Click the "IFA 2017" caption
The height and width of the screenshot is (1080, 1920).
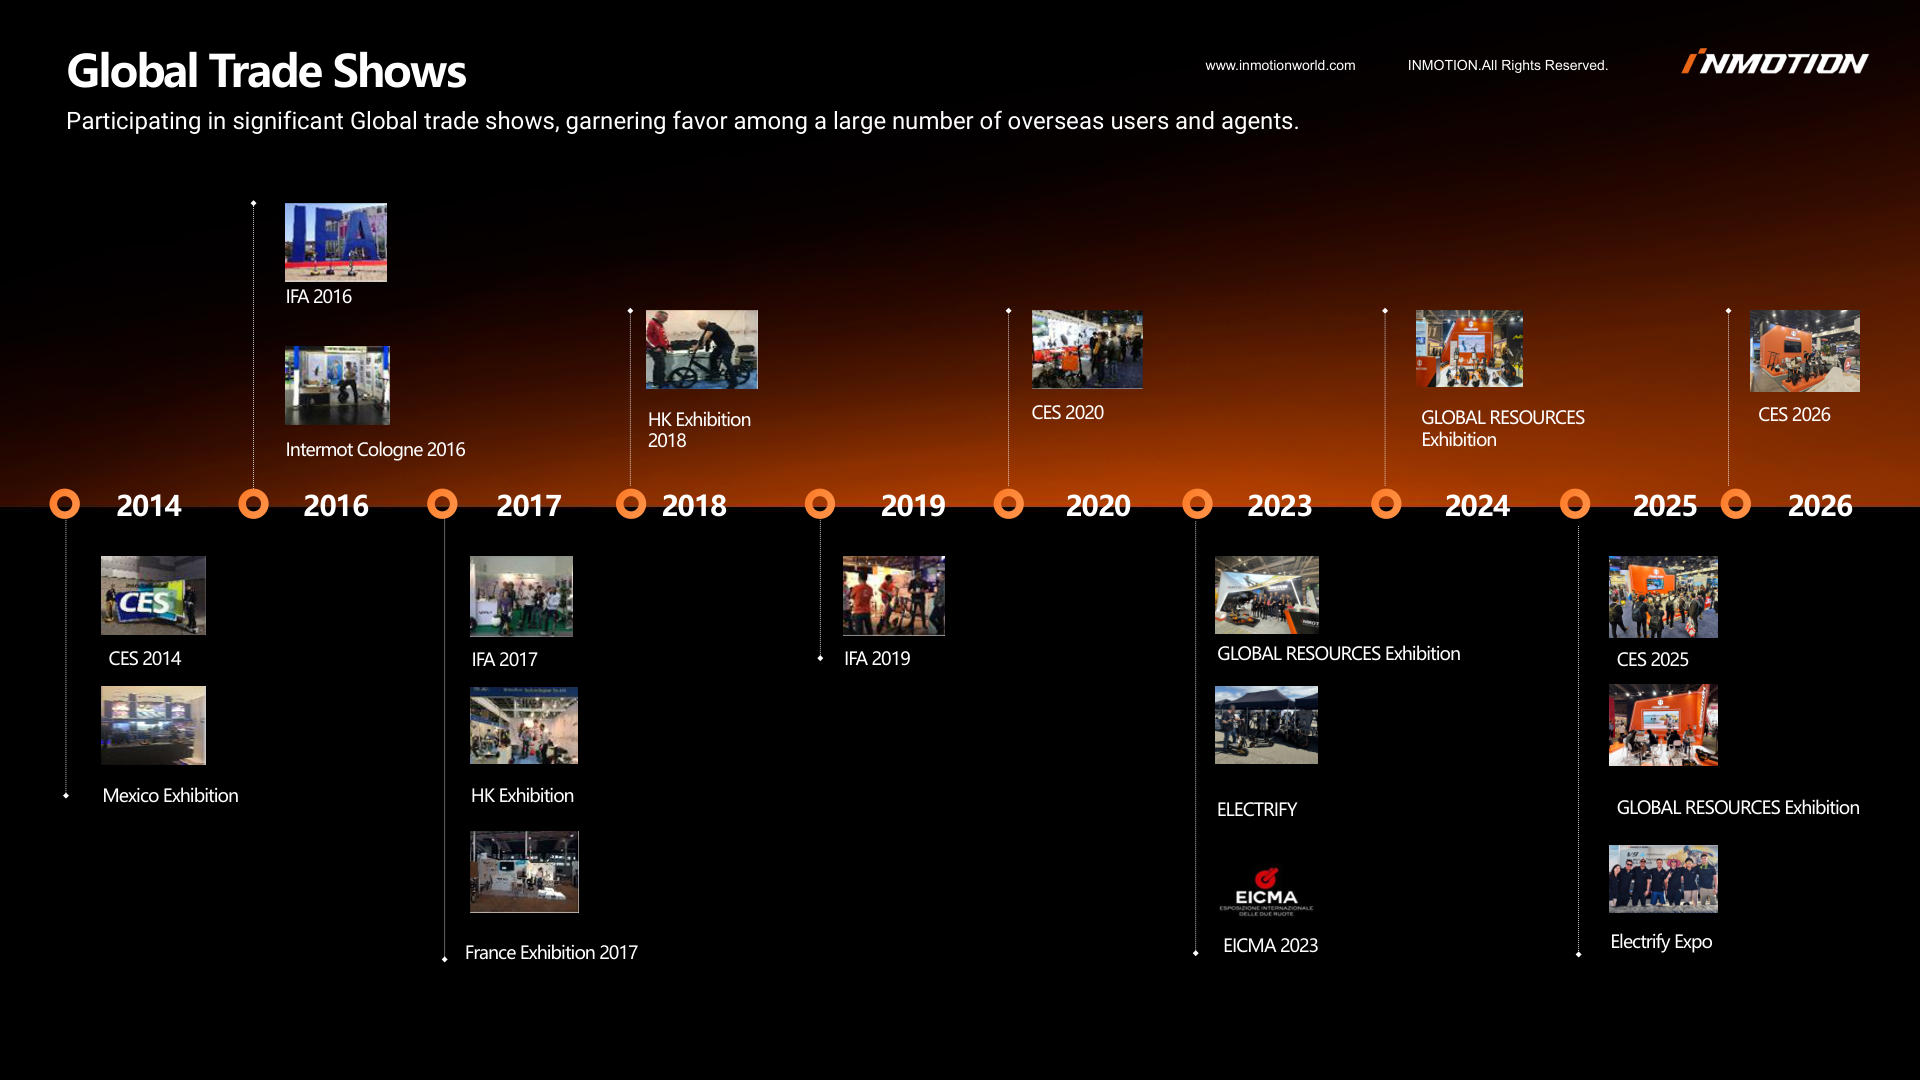point(504,660)
